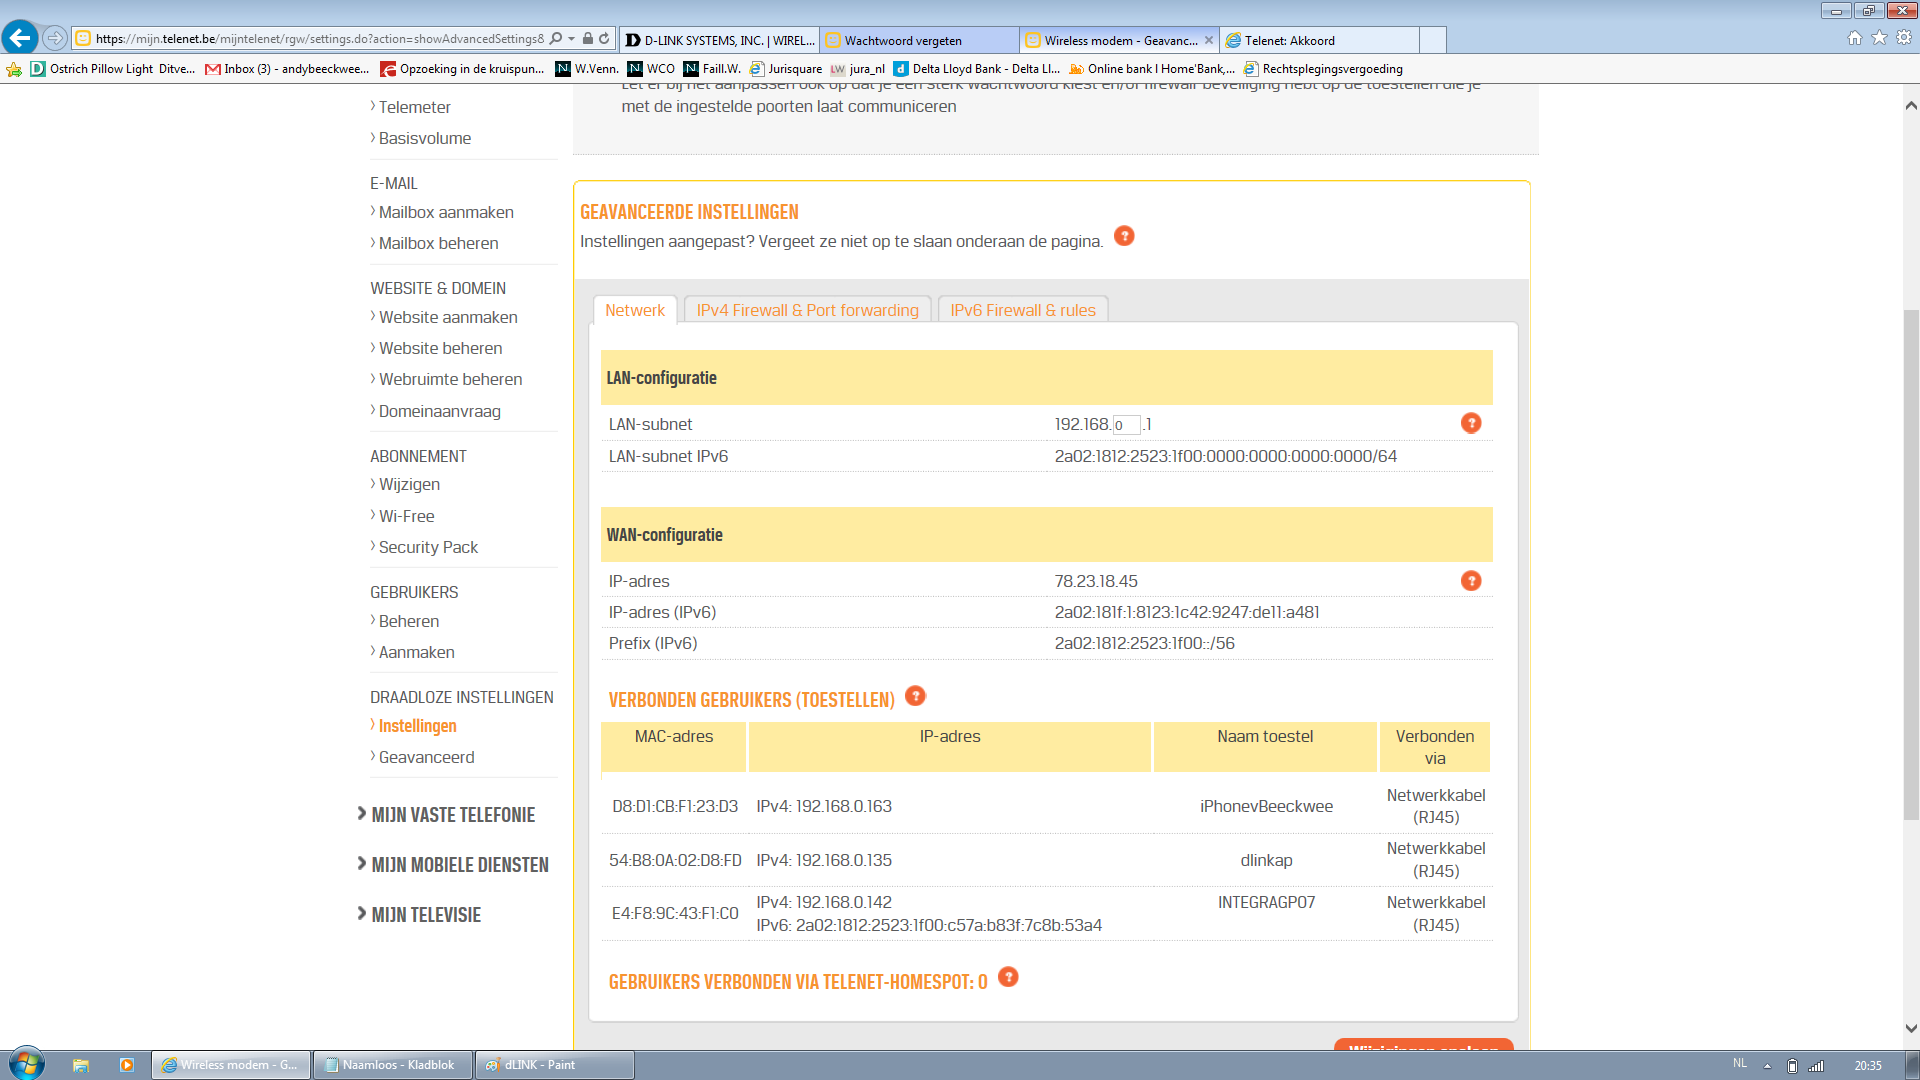
Task: Switch to D-LINK SYSTEMS browser tab
Action: pos(719,40)
